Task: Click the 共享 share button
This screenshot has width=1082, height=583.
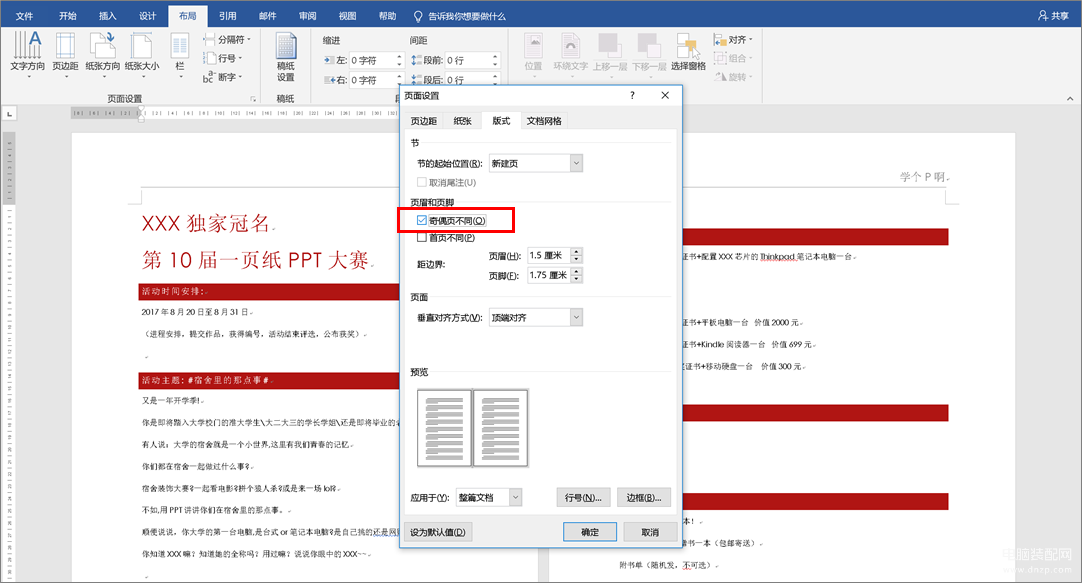Action: pos(1054,15)
